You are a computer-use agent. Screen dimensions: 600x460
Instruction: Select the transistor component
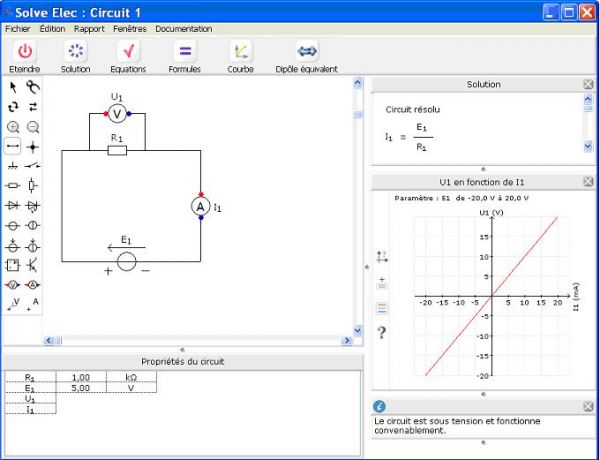[33, 265]
